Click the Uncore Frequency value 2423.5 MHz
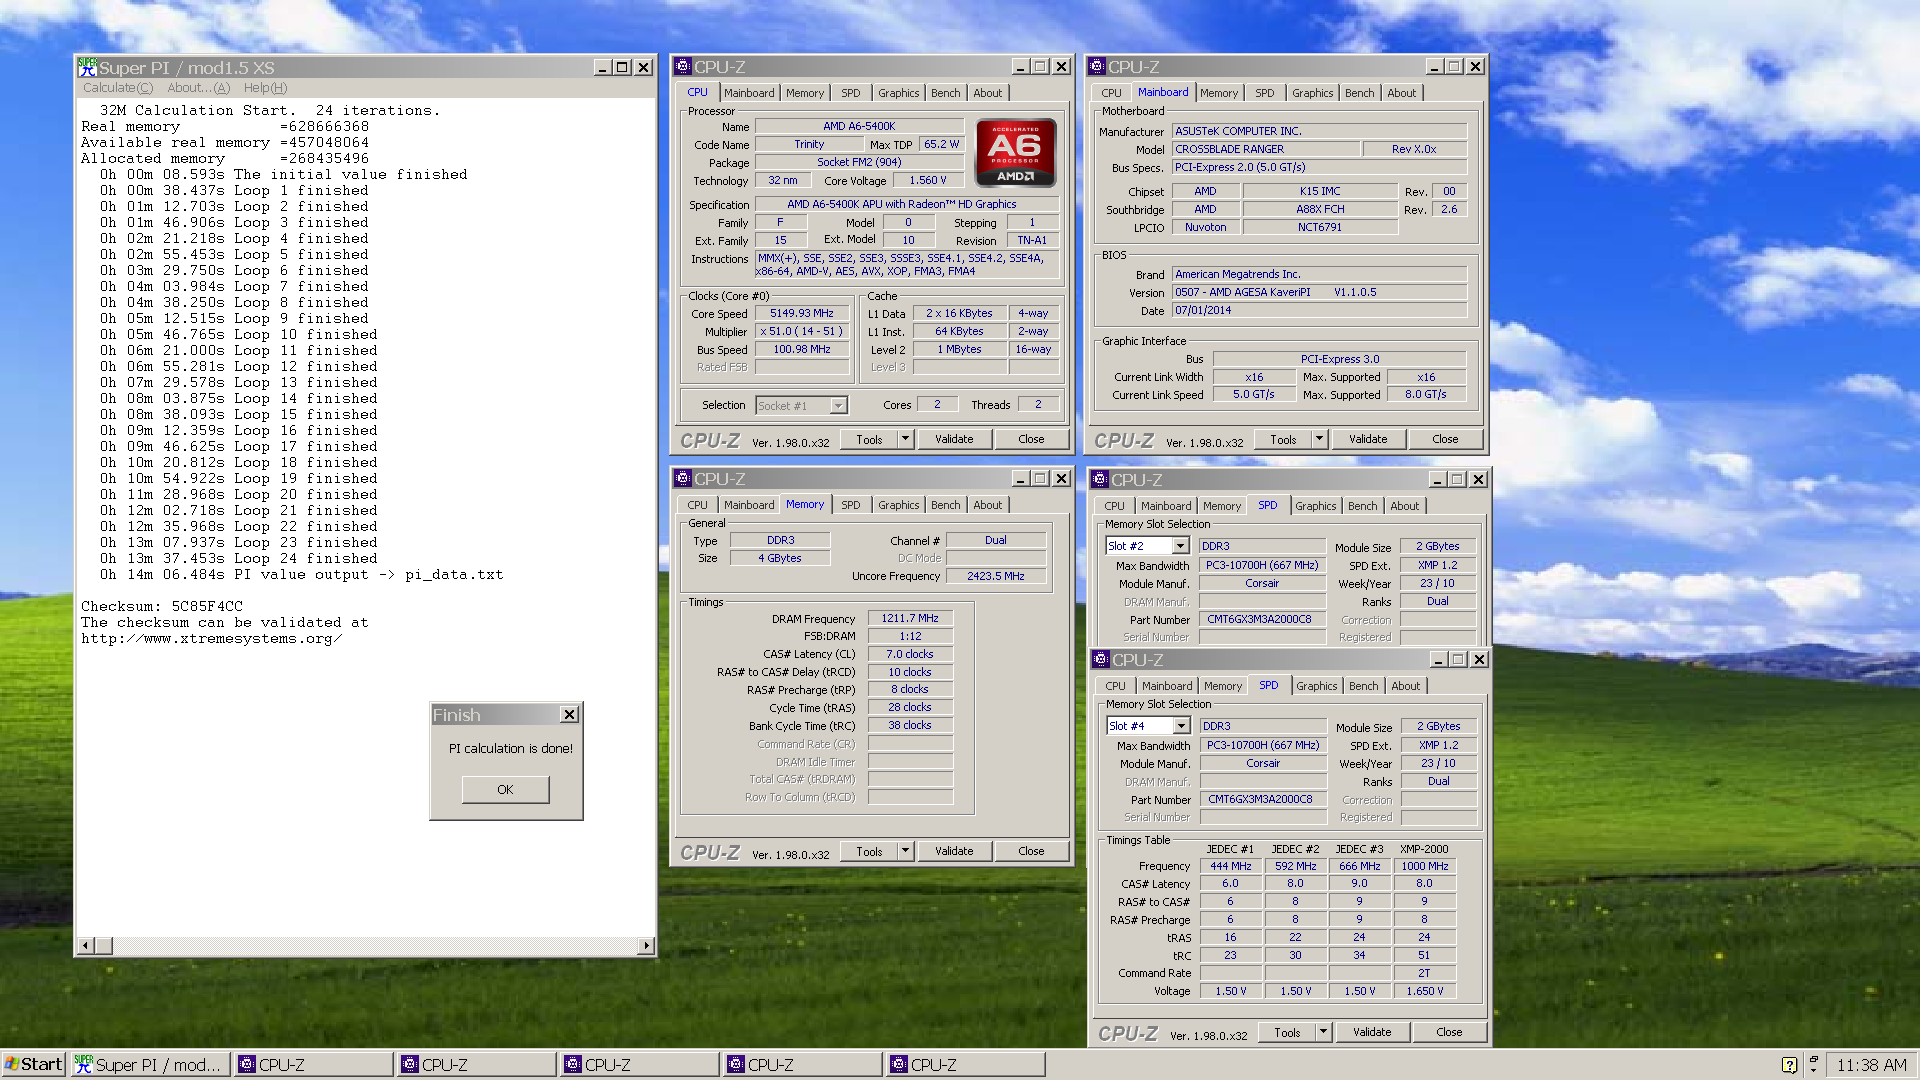Image resolution: width=1920 pixels, height=1080 pixels. tap(995, 576)
